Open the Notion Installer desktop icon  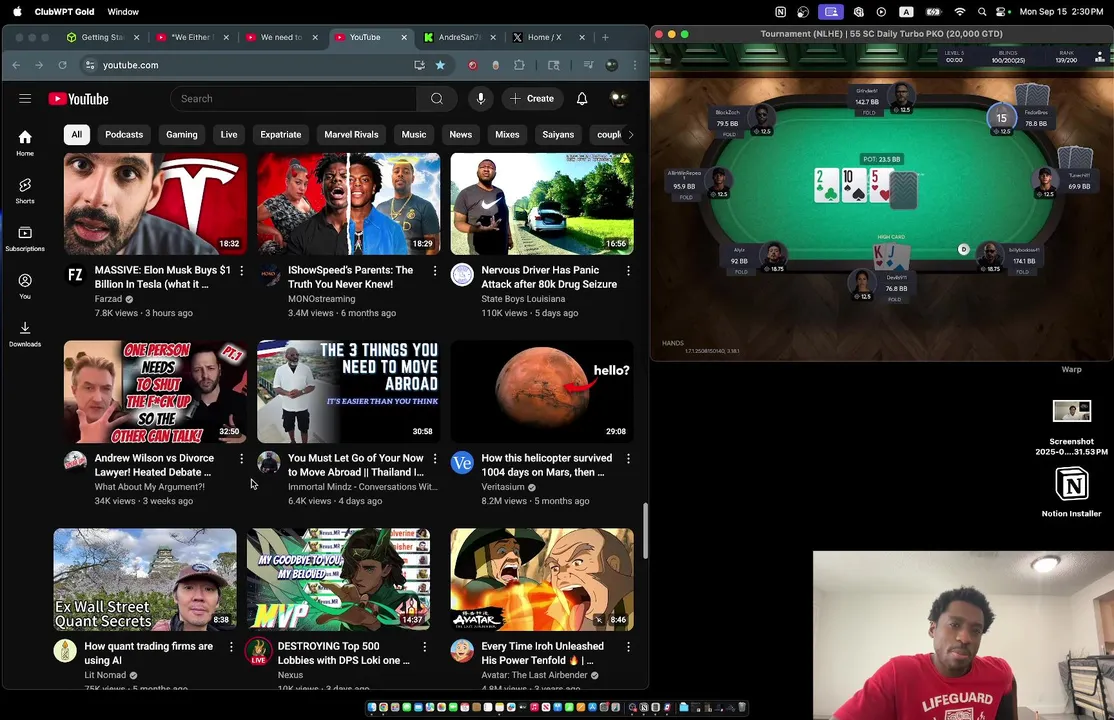click(x=1071, y=492)
